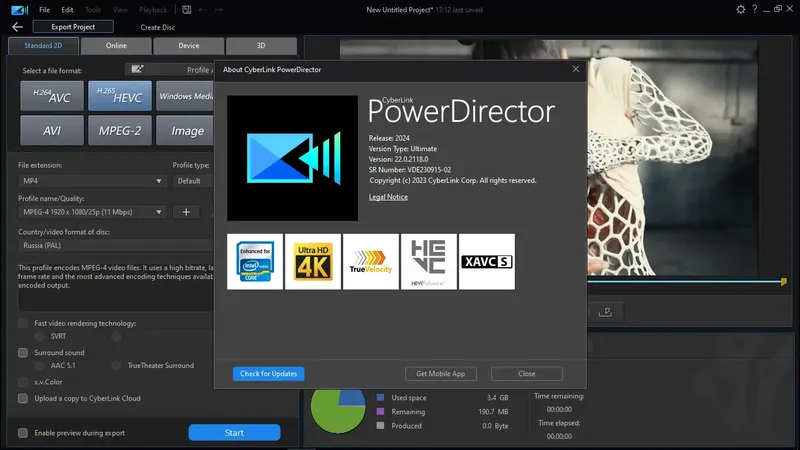Open the help question mark icon

coord(755,9)
